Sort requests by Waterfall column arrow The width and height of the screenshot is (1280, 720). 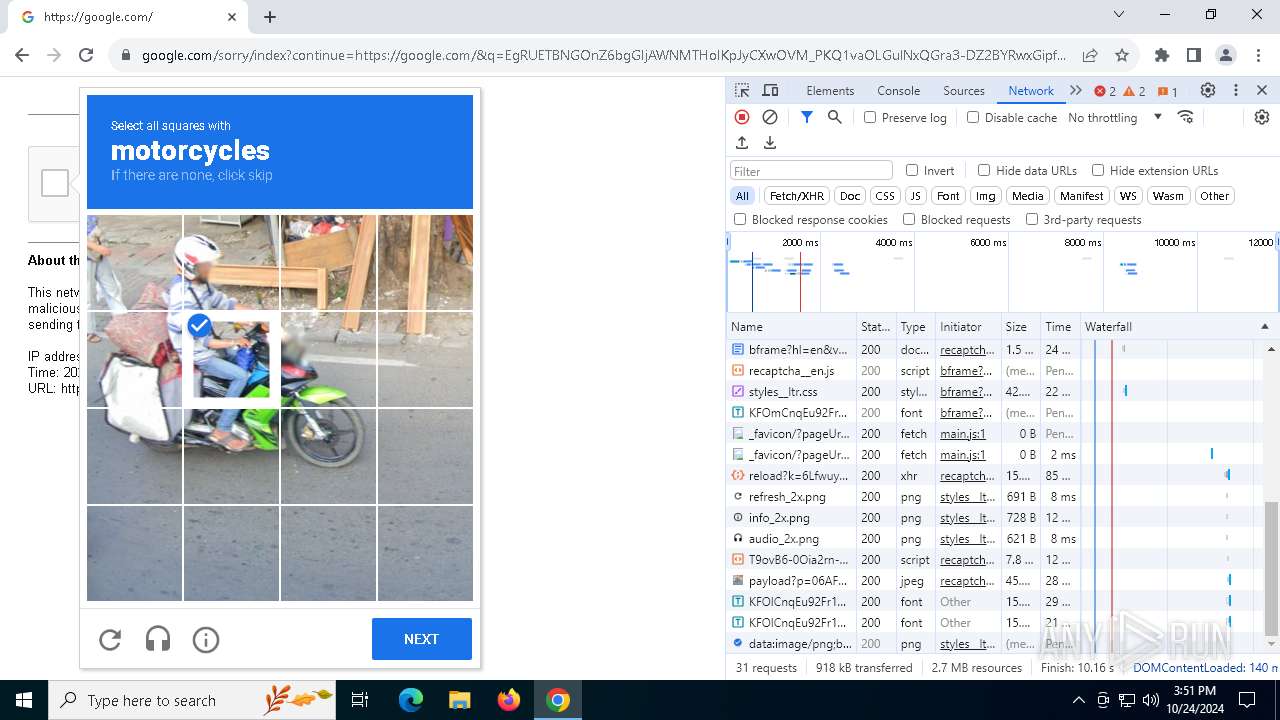1264,327
